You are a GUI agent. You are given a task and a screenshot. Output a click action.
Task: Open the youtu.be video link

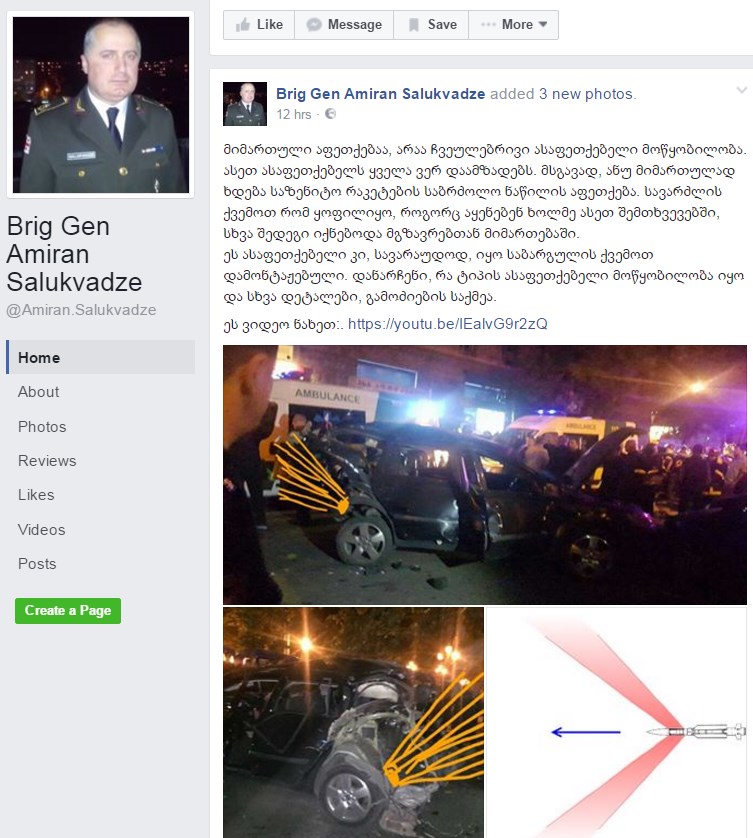pos(448,324)
